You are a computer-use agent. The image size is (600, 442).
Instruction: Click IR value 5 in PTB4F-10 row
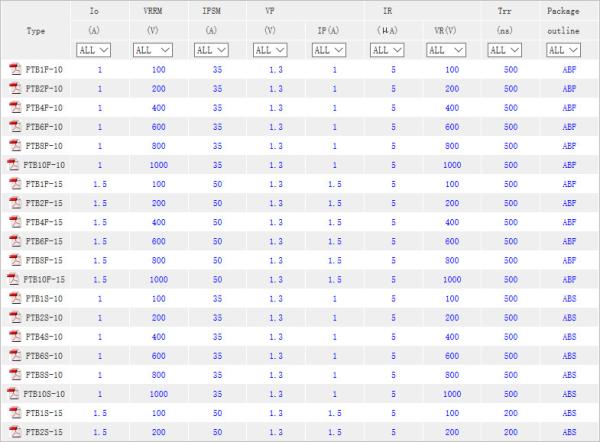tap(393, 108)
